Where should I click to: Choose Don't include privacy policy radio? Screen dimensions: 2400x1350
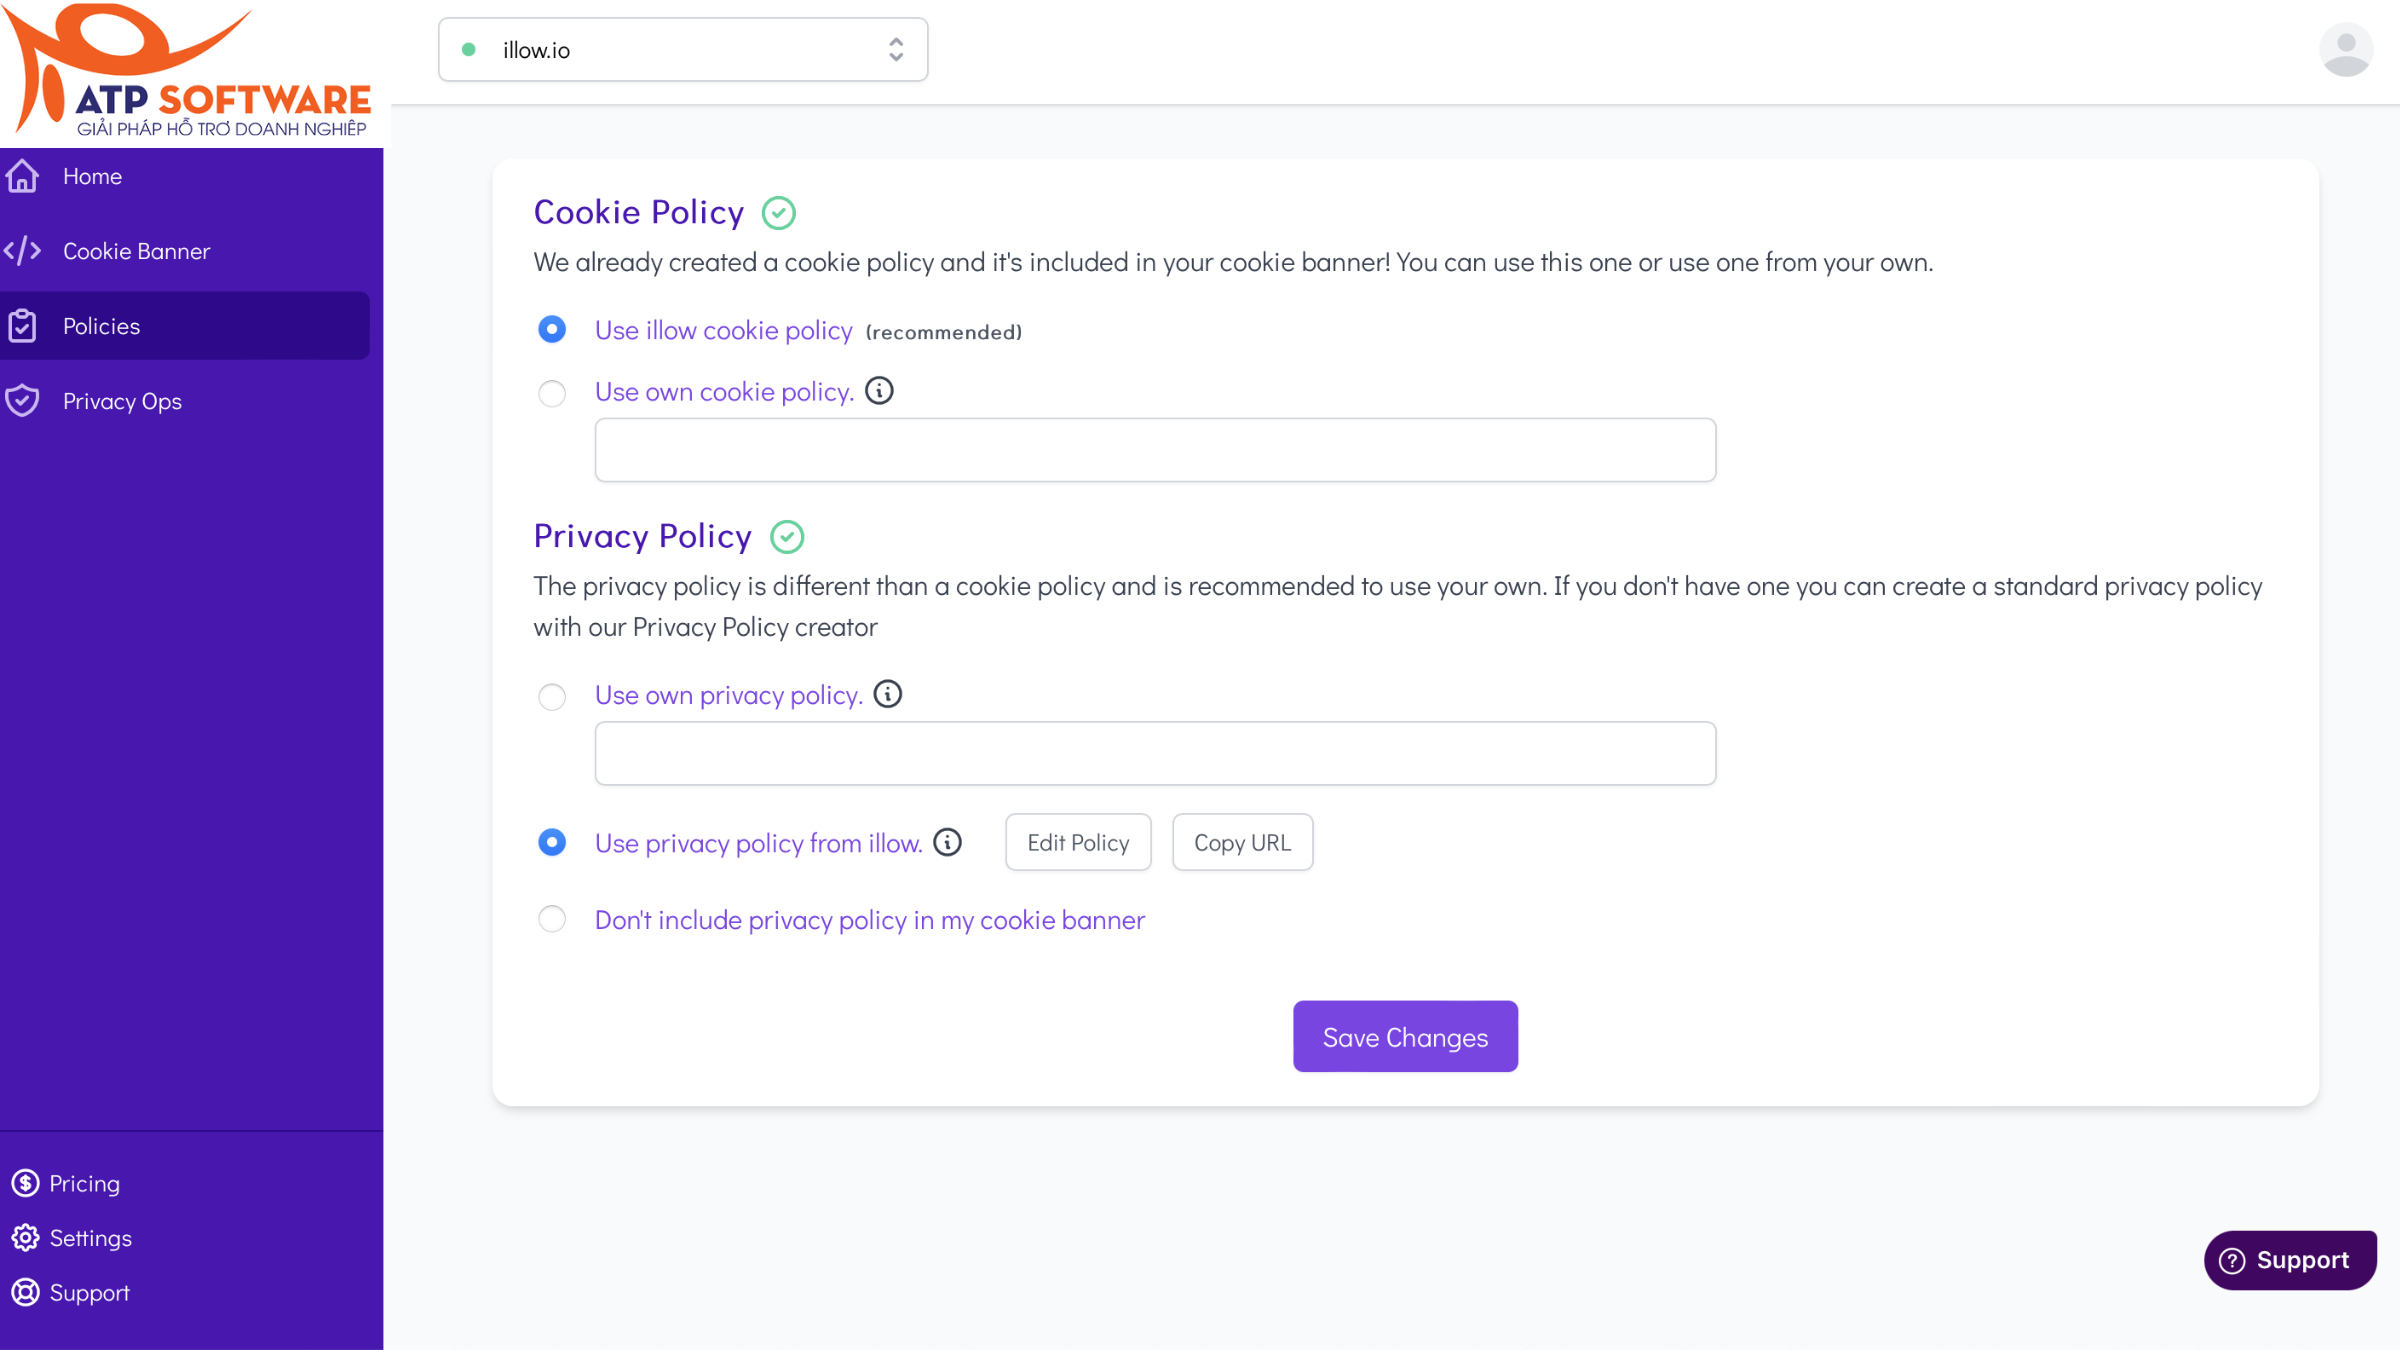click(552, 919)
